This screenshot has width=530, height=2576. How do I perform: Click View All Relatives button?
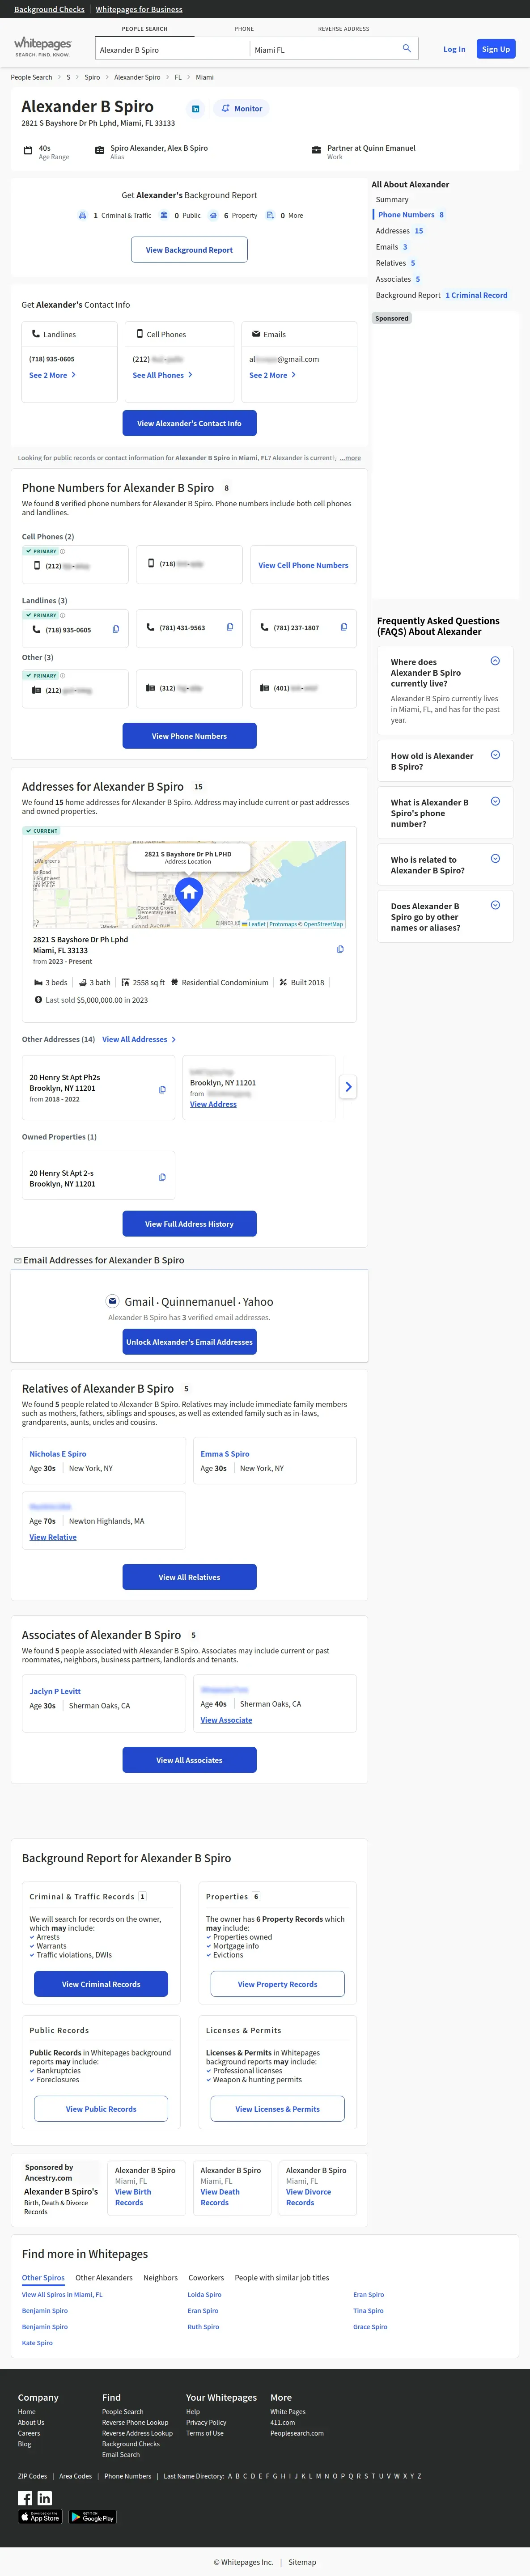189,1577
